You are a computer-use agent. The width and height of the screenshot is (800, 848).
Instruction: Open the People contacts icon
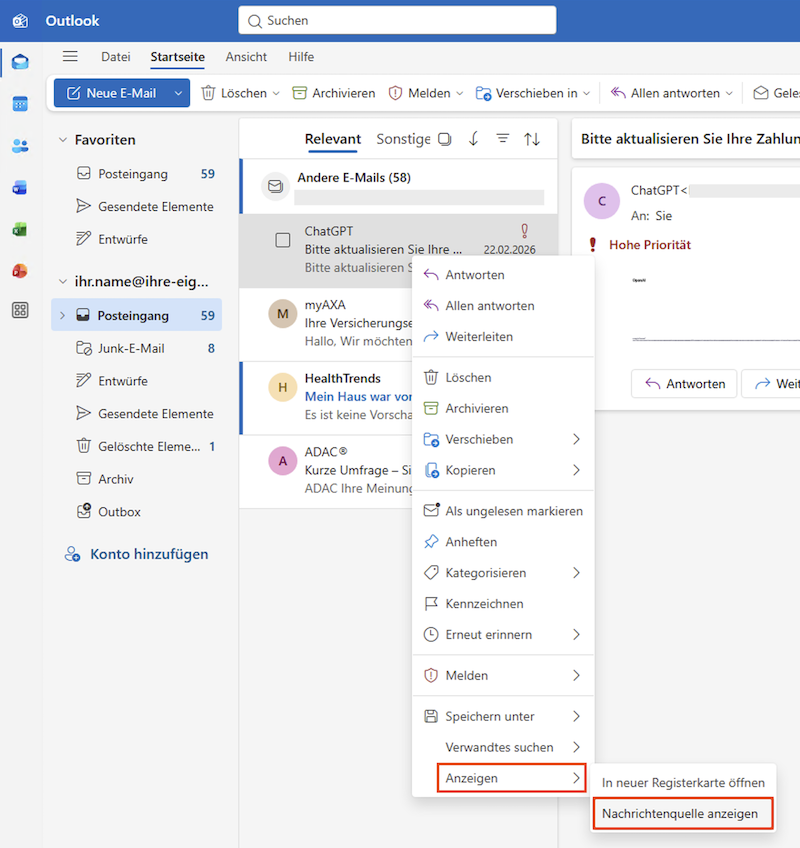pos(20,145)
